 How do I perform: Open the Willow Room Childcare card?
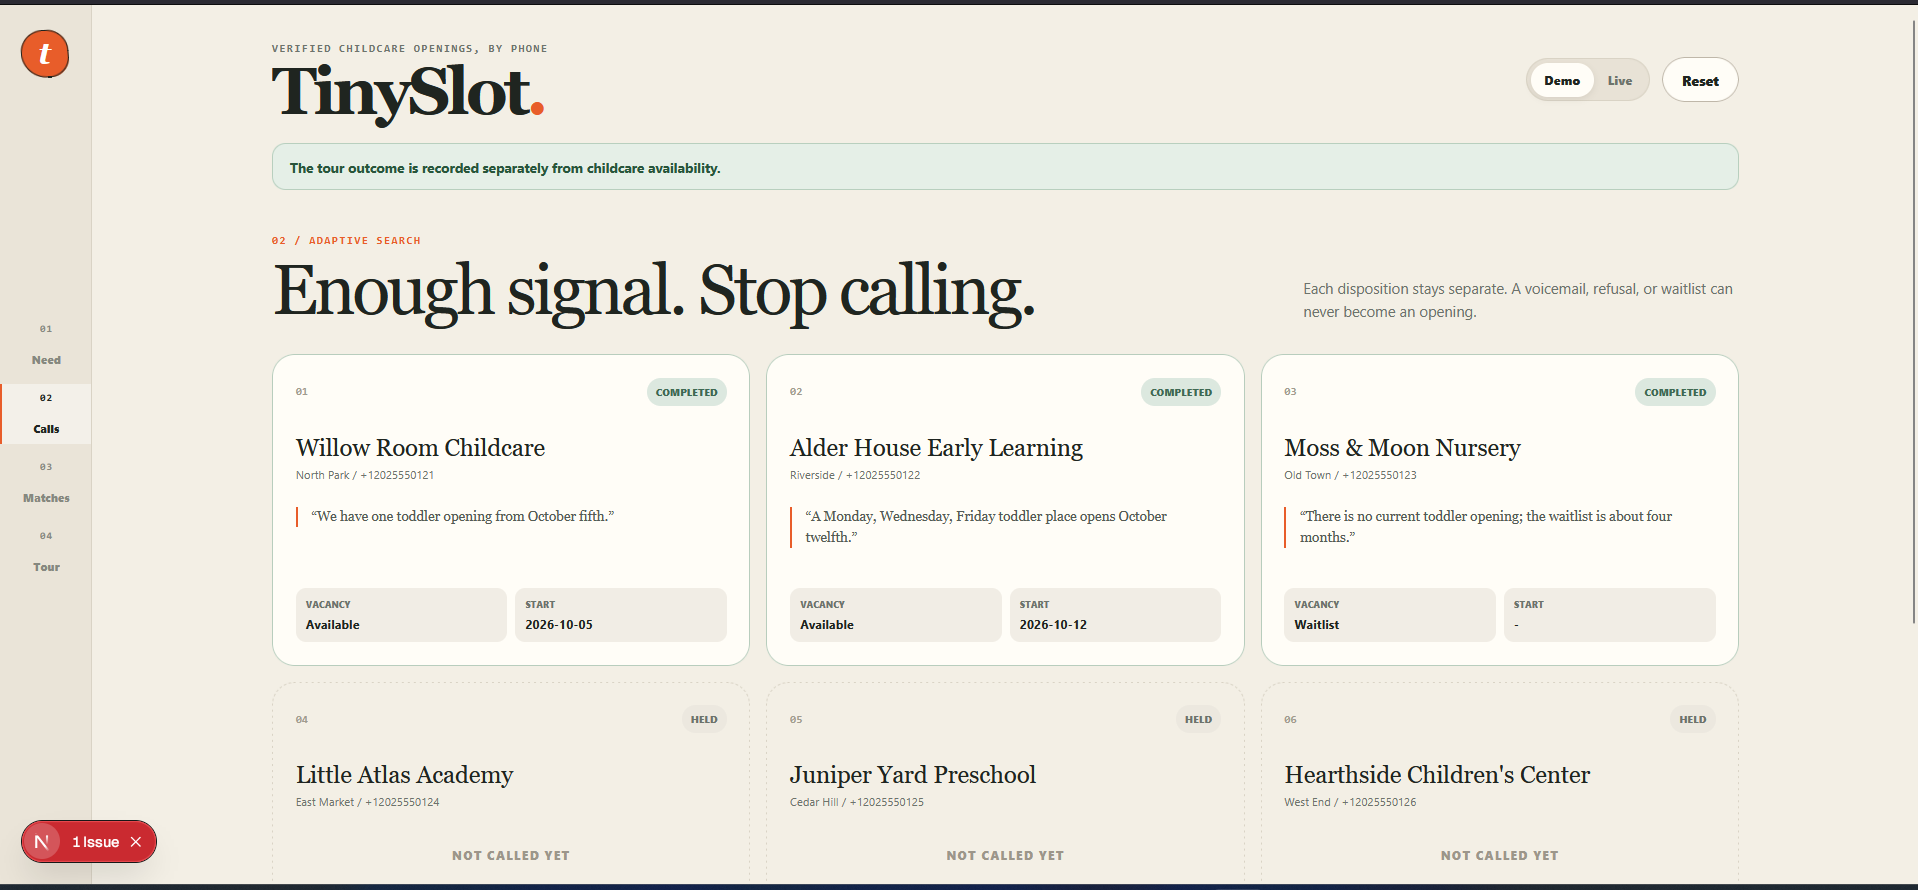pos(510,510)
